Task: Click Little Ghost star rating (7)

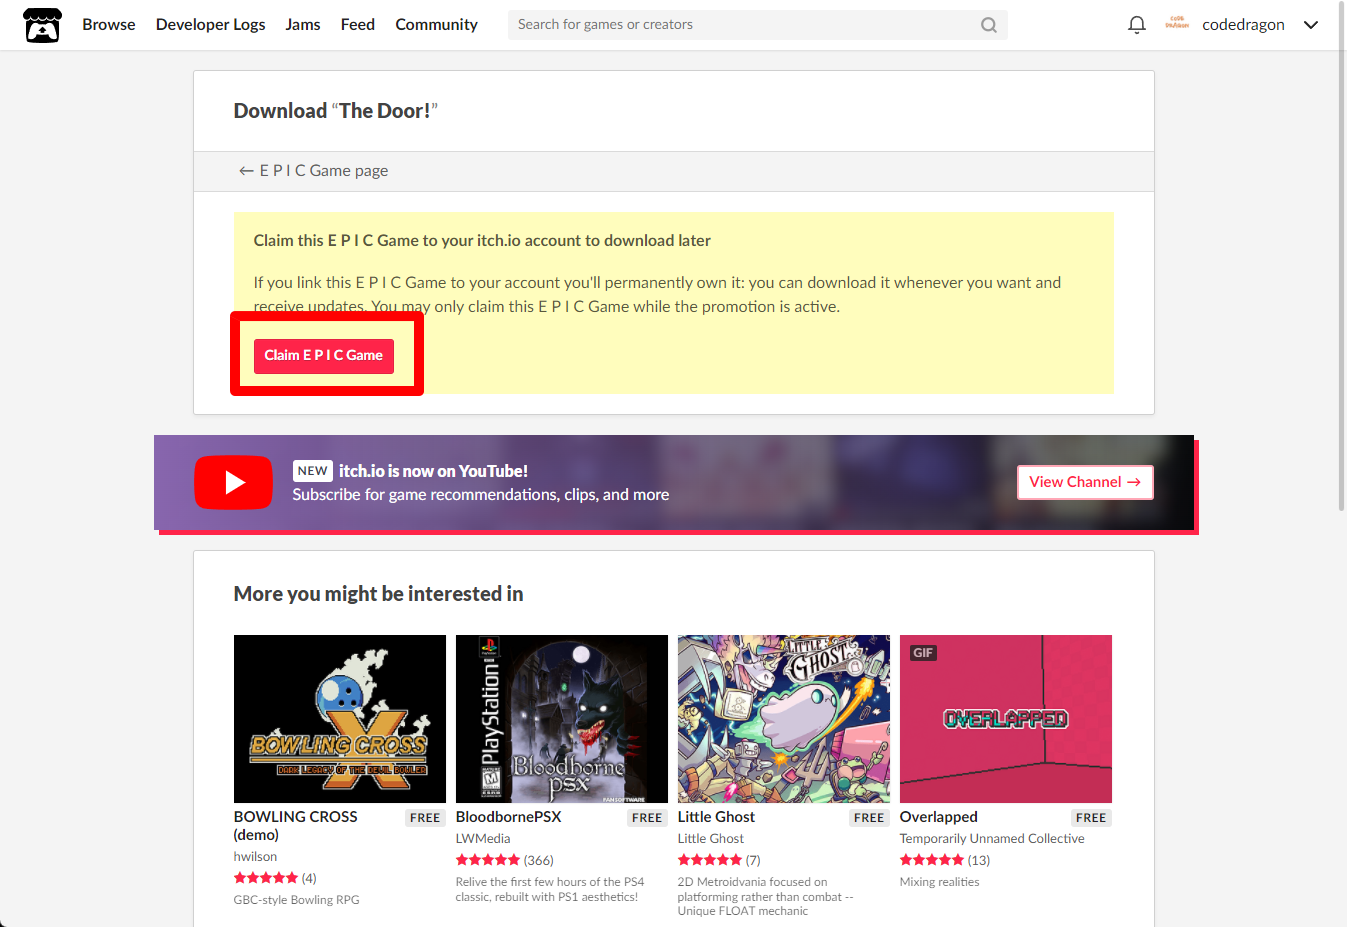Action: click(x=719, y=860)
